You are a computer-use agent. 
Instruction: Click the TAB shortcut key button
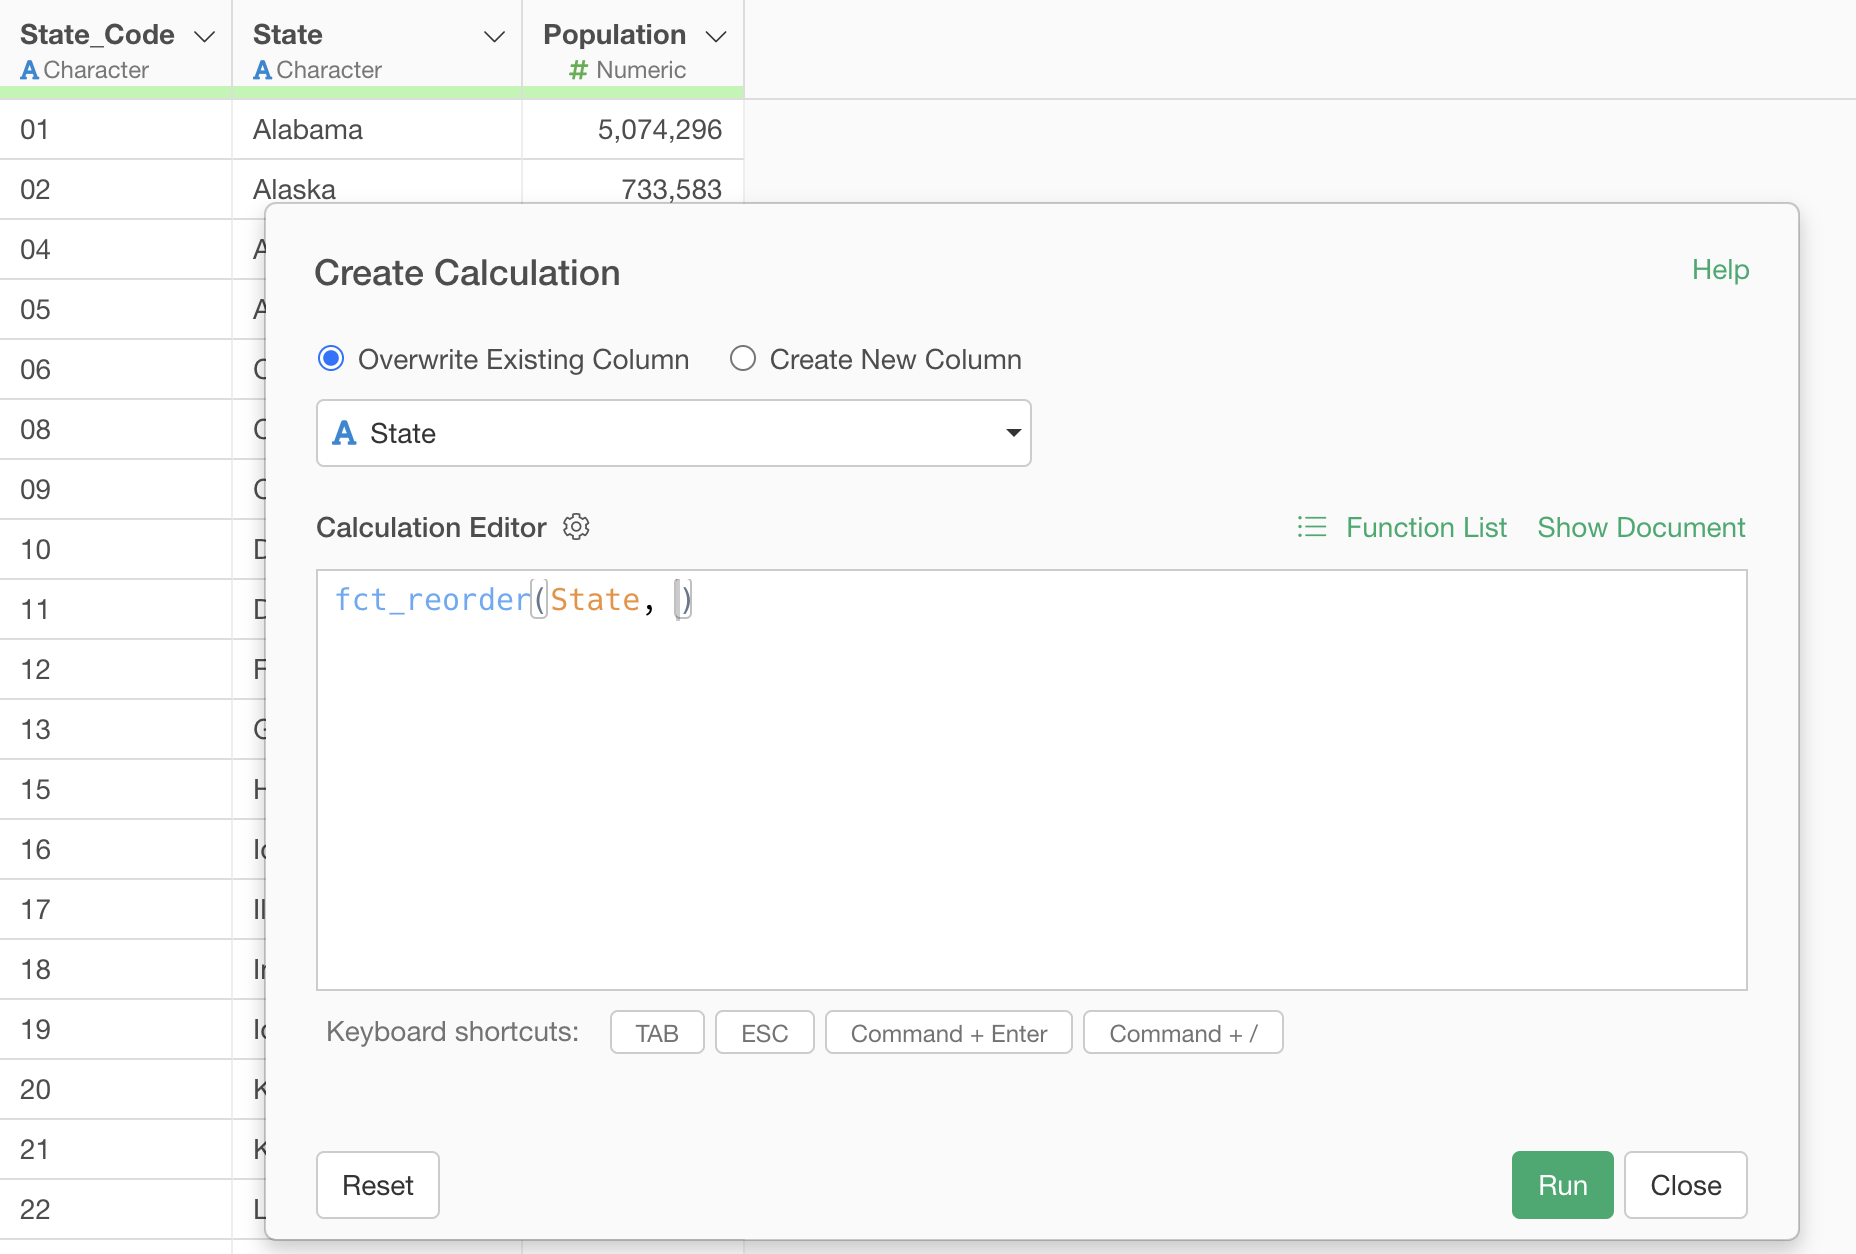tap(657, 1033)
